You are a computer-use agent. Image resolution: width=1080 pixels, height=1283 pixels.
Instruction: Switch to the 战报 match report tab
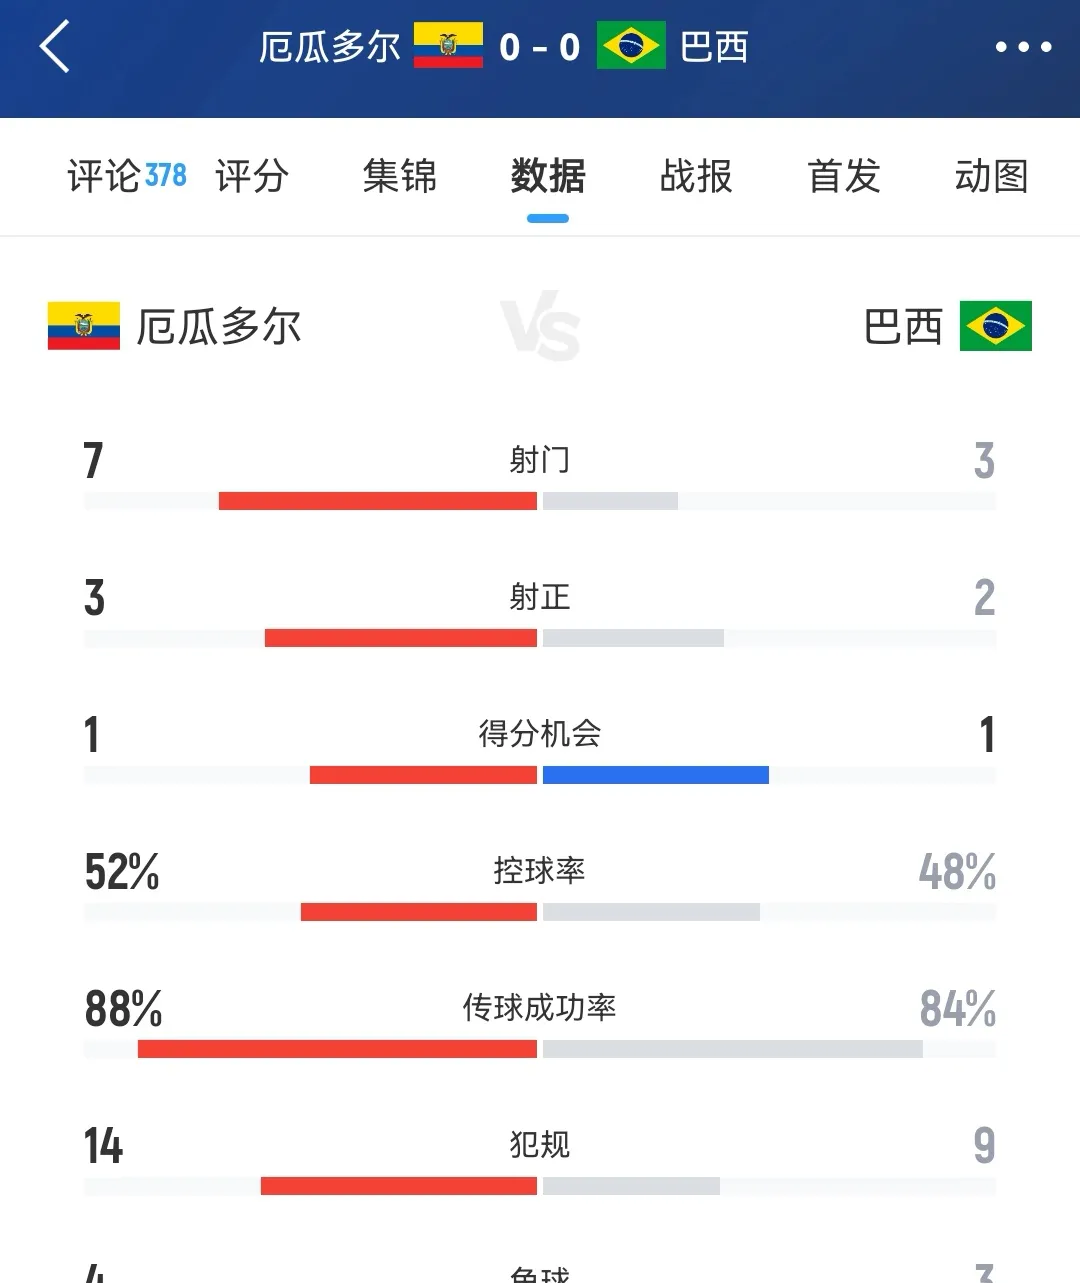695,177
